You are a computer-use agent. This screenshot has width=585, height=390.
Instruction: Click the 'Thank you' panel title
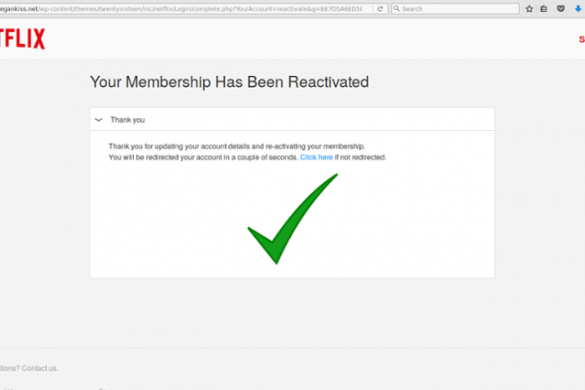pyautogui.click(x=128, y=120)
